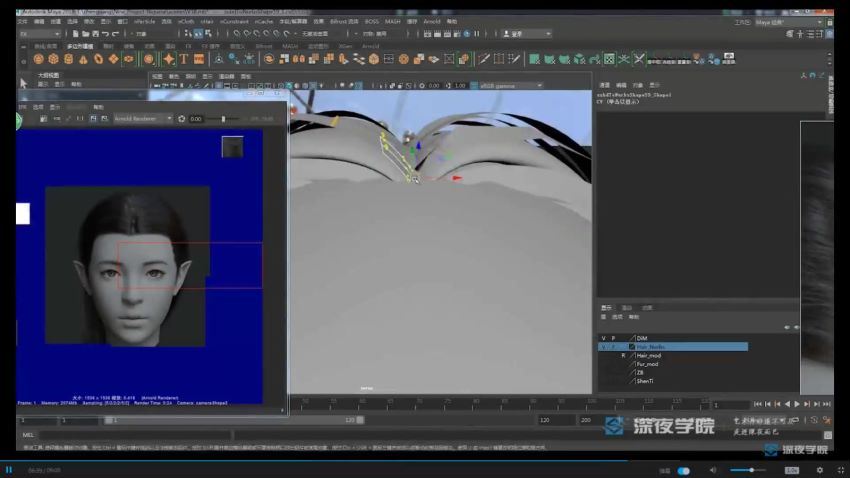850x478 pixels.
Task: Select the polygon sphere shelf icon
Action: [38, 59]
